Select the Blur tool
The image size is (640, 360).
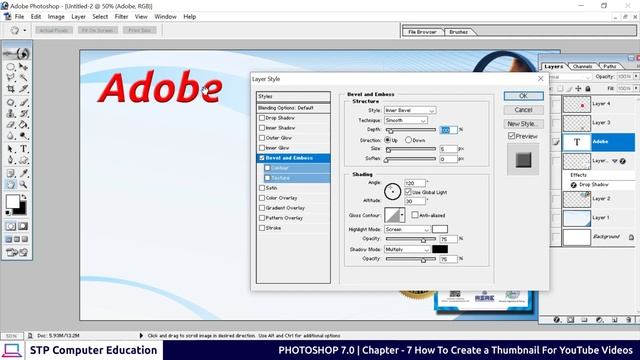click(11, 136)
